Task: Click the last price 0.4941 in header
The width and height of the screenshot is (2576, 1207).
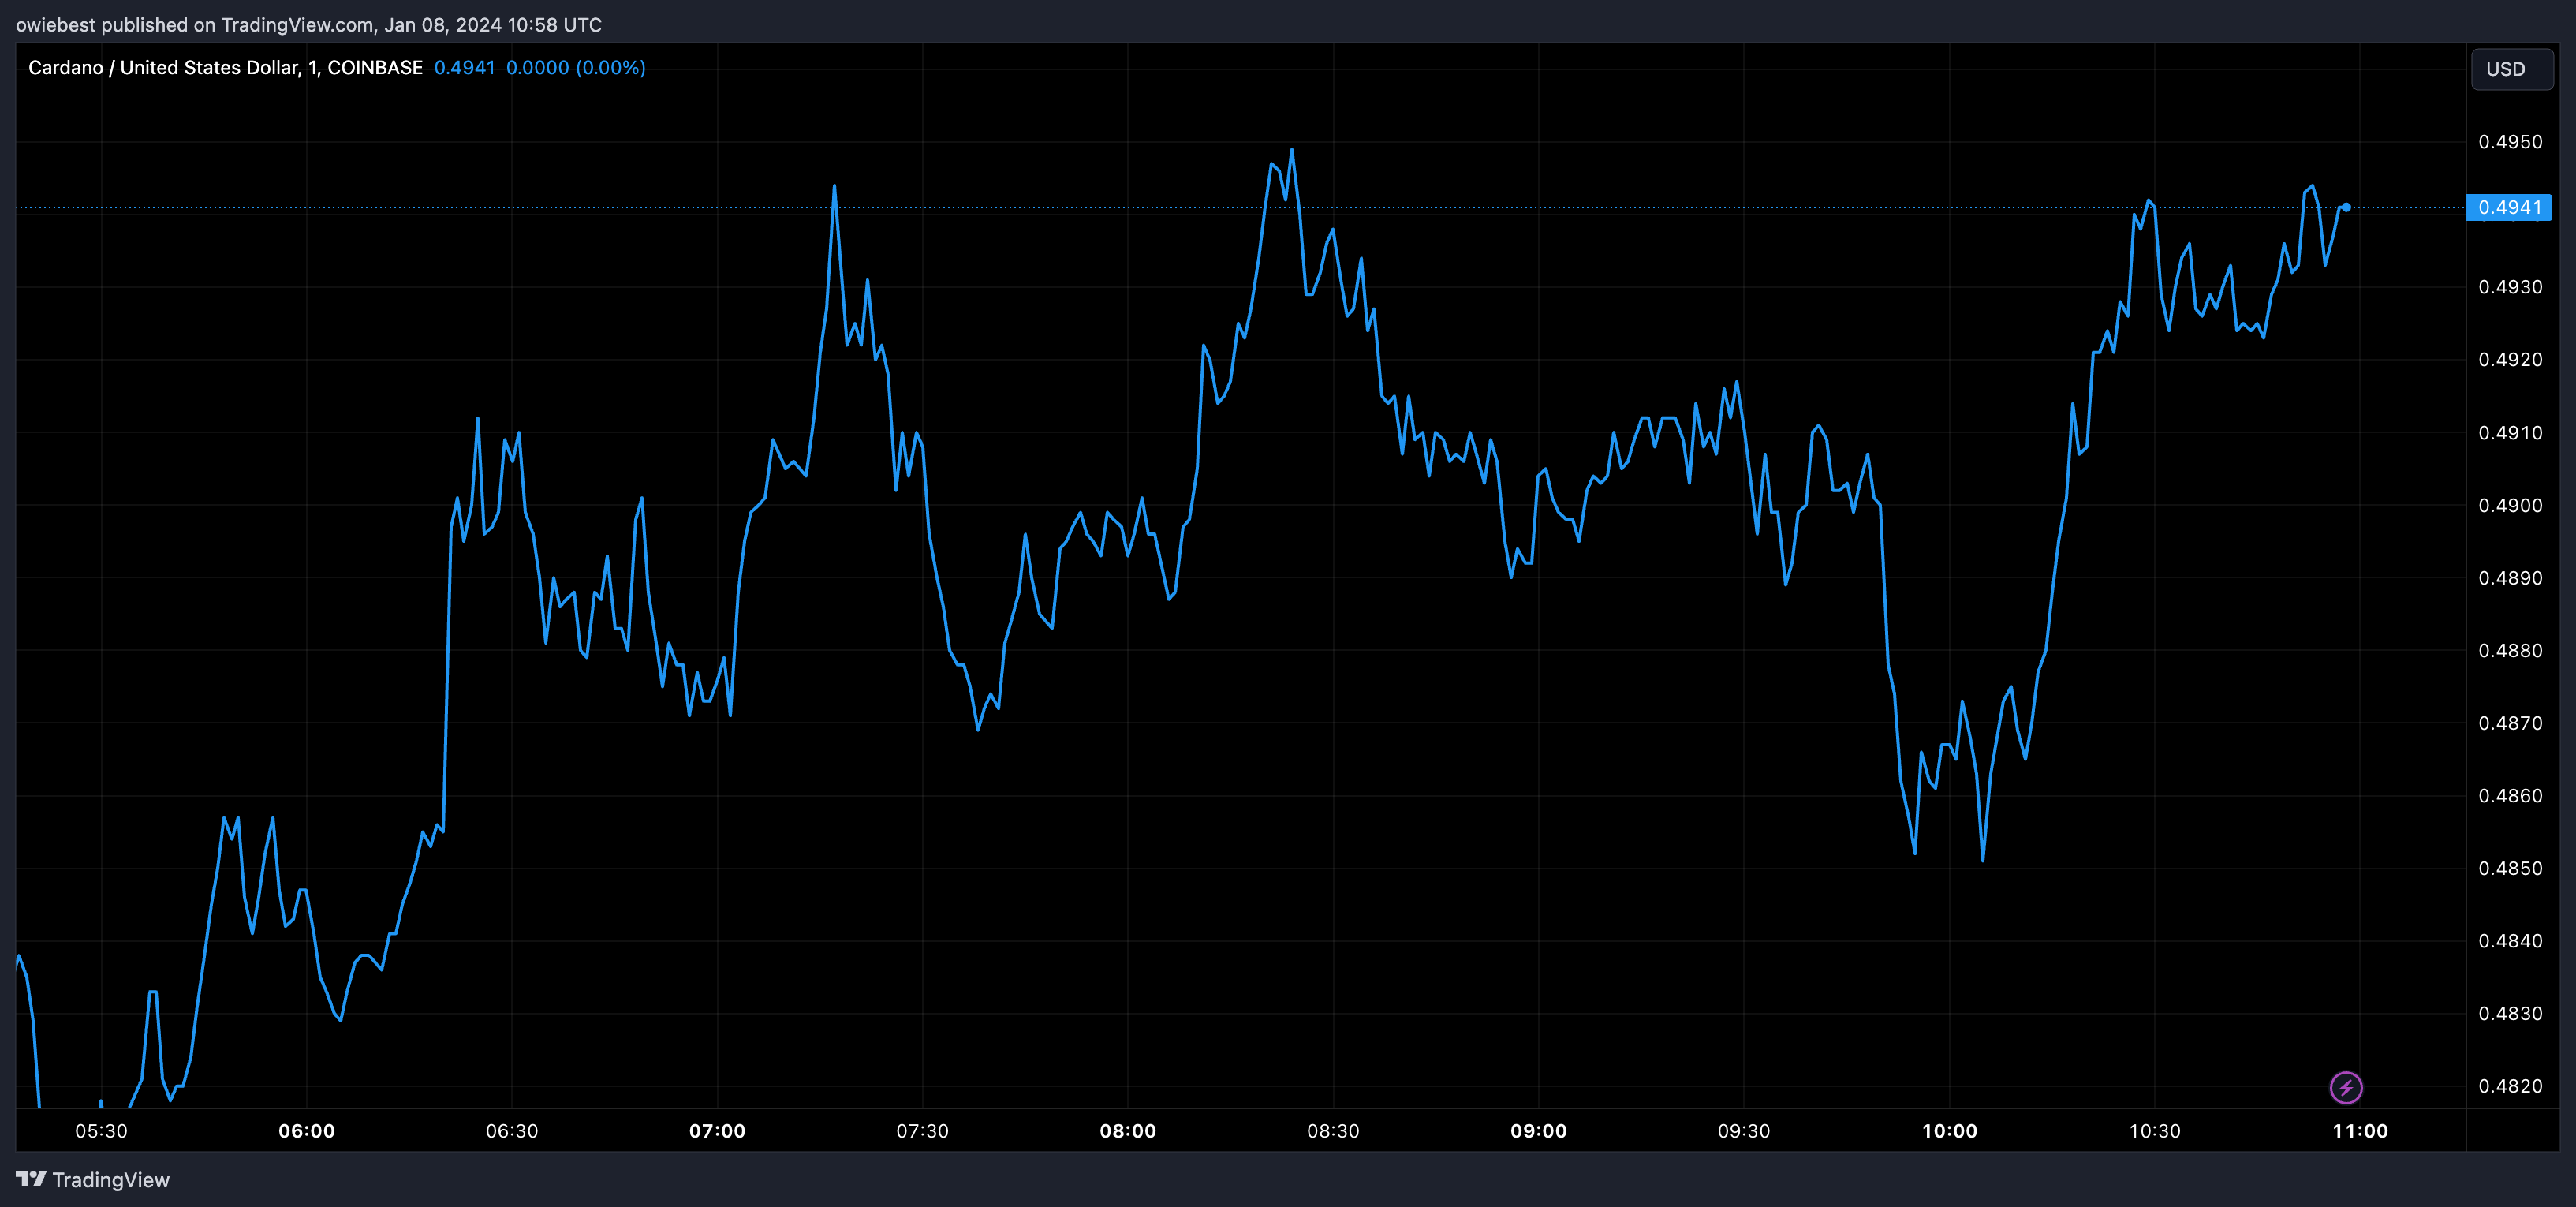Action: coord(464,67)
